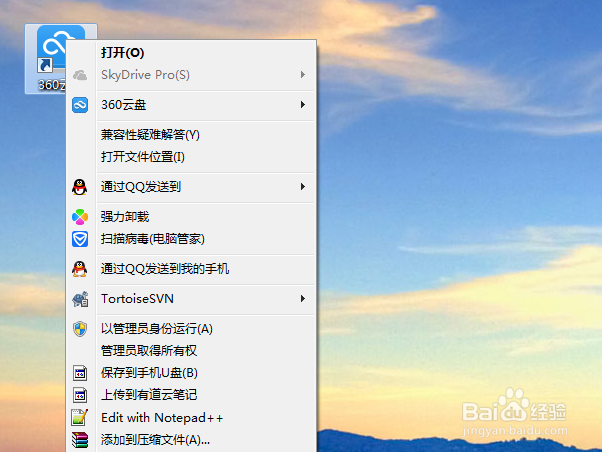Choose 保存到手机U盘(B)
This screenshot has width=602, height=452.
tap(191, 373)
